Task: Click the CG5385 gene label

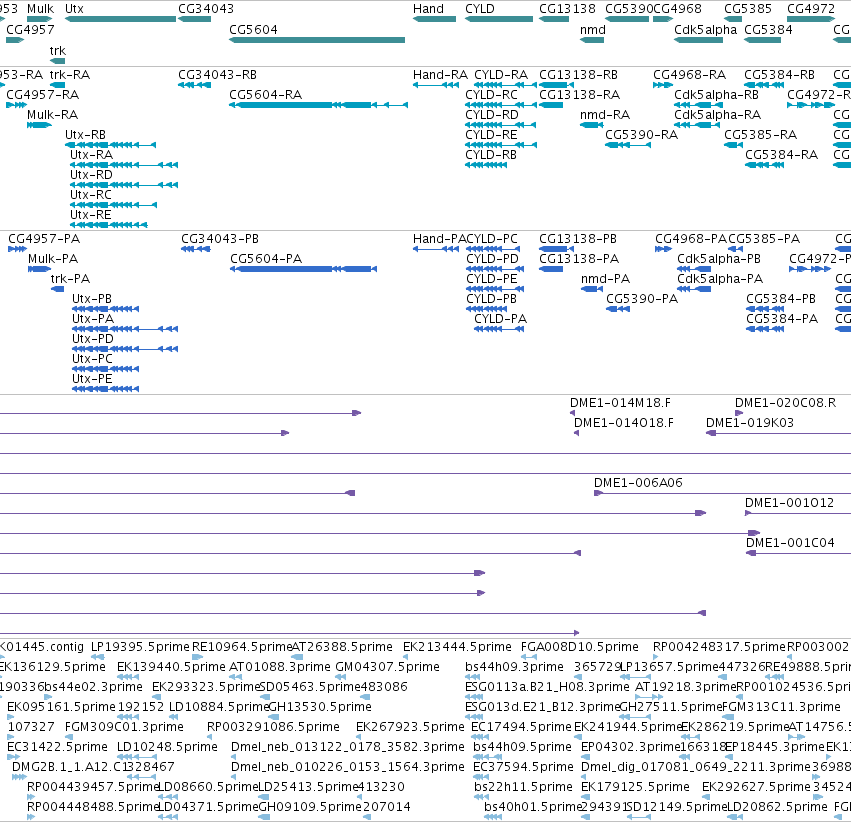Action: tap(748, 9)
